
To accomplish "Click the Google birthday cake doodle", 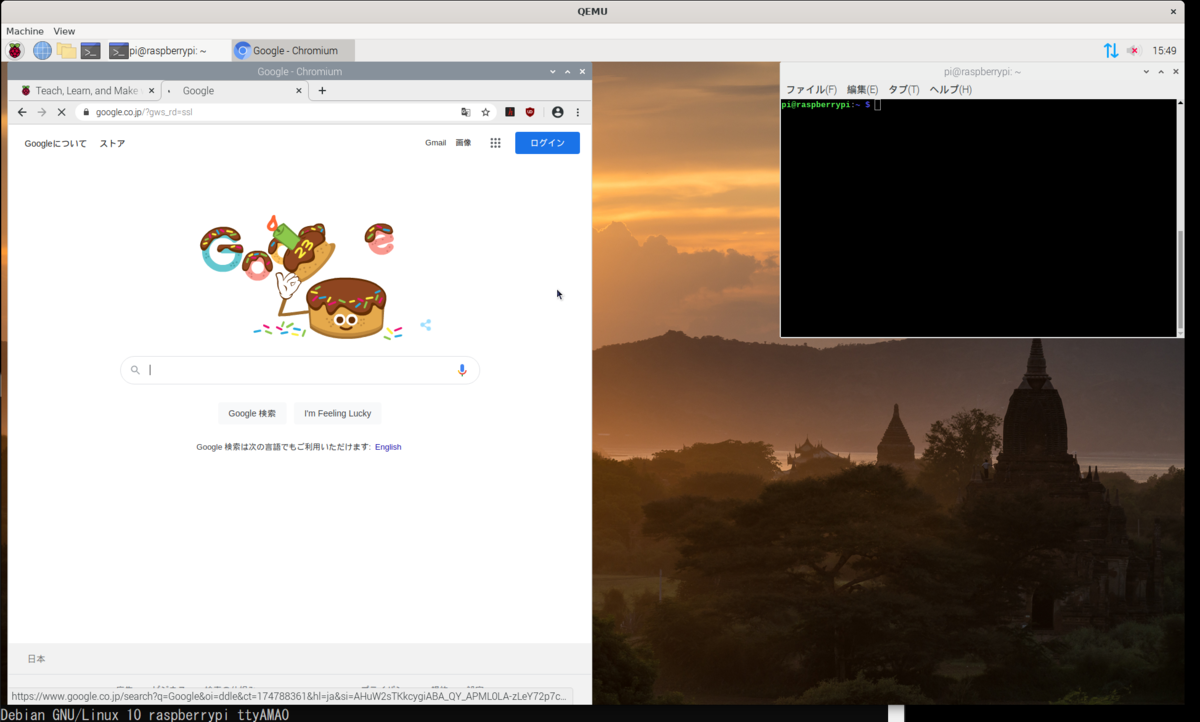I will (x=298, y=278).
